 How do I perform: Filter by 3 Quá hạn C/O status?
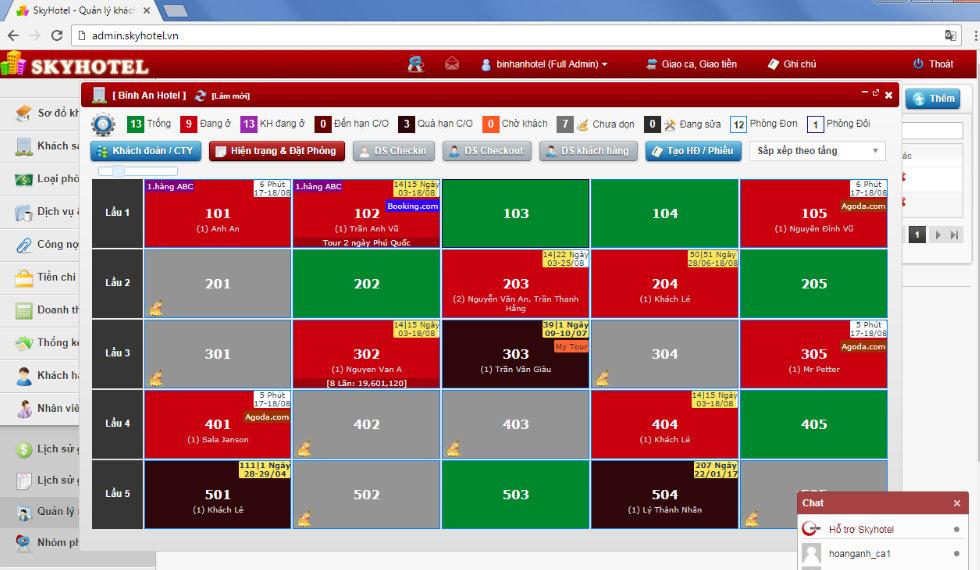pos(436,124)
